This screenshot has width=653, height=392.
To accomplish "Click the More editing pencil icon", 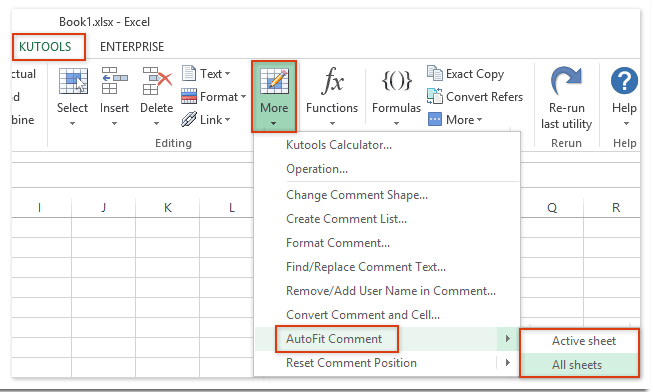I will [274, 81].
